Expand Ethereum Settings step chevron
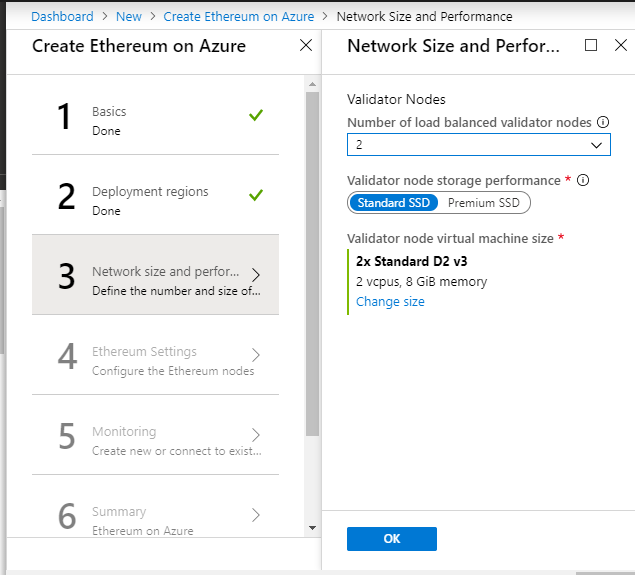Screen dimensions: 635x575 point(256,355)
